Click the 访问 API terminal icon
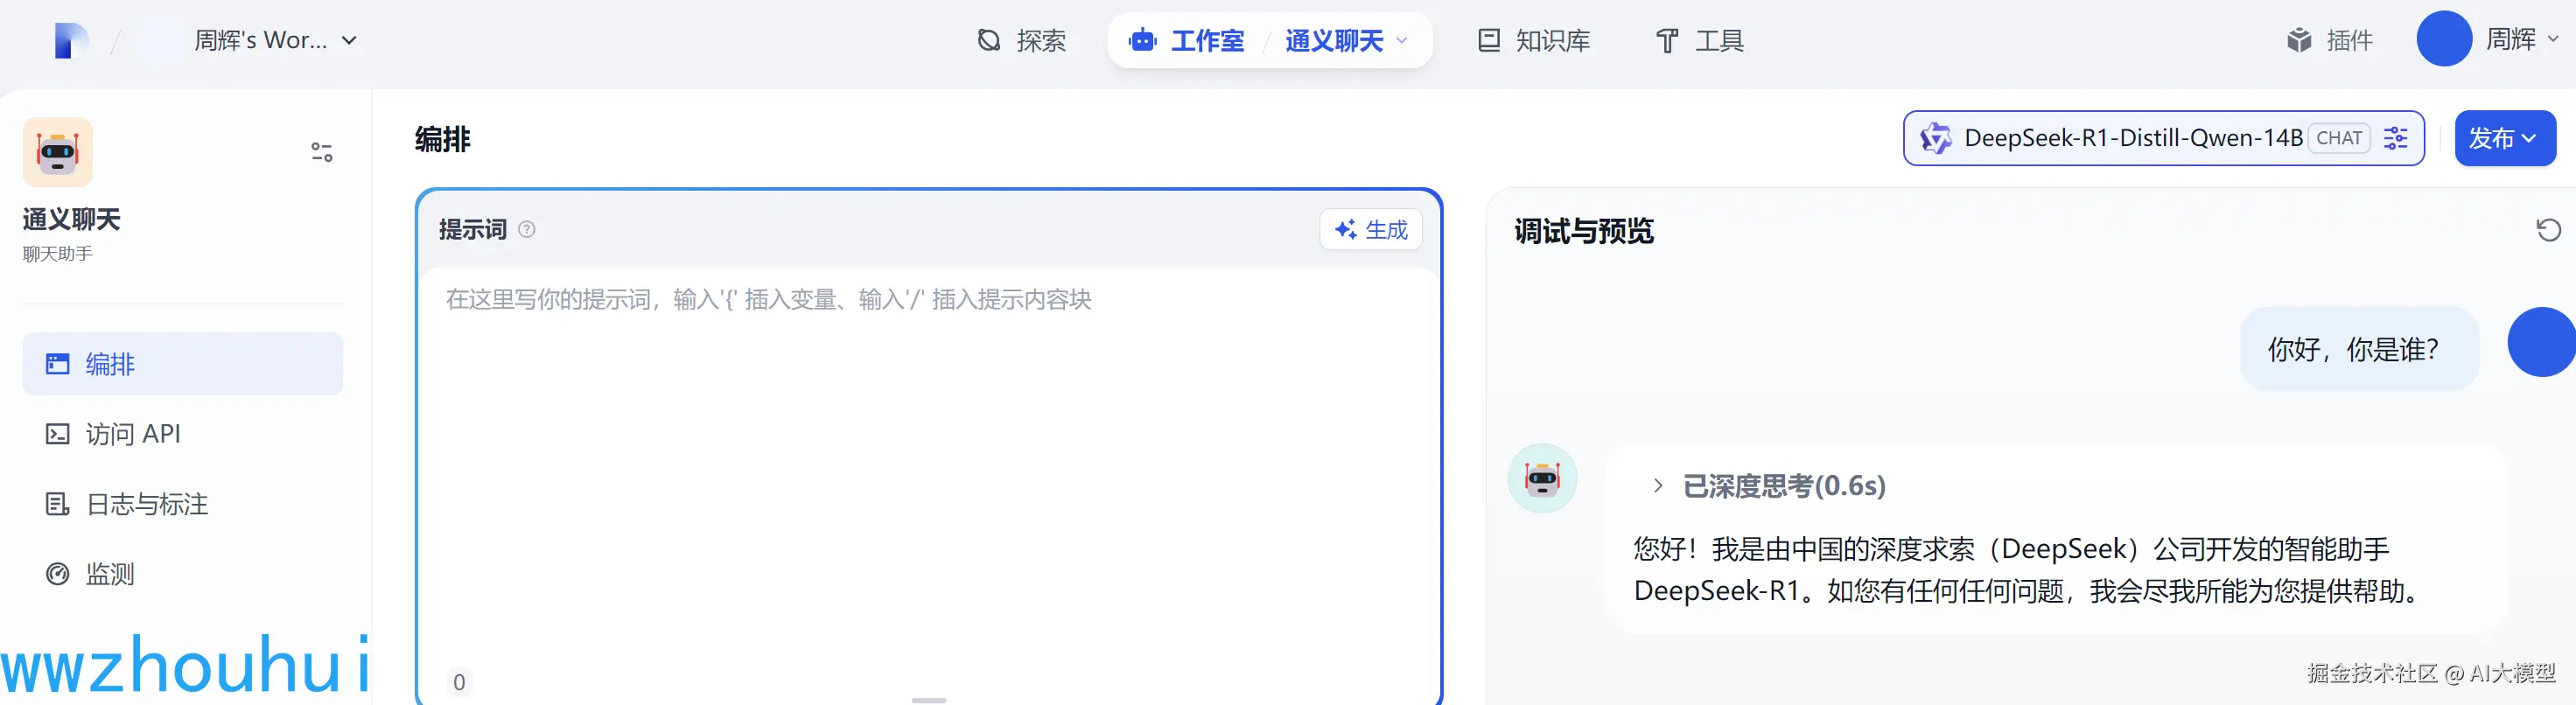The image size is (2576, 705). click(x=58, y=434)
